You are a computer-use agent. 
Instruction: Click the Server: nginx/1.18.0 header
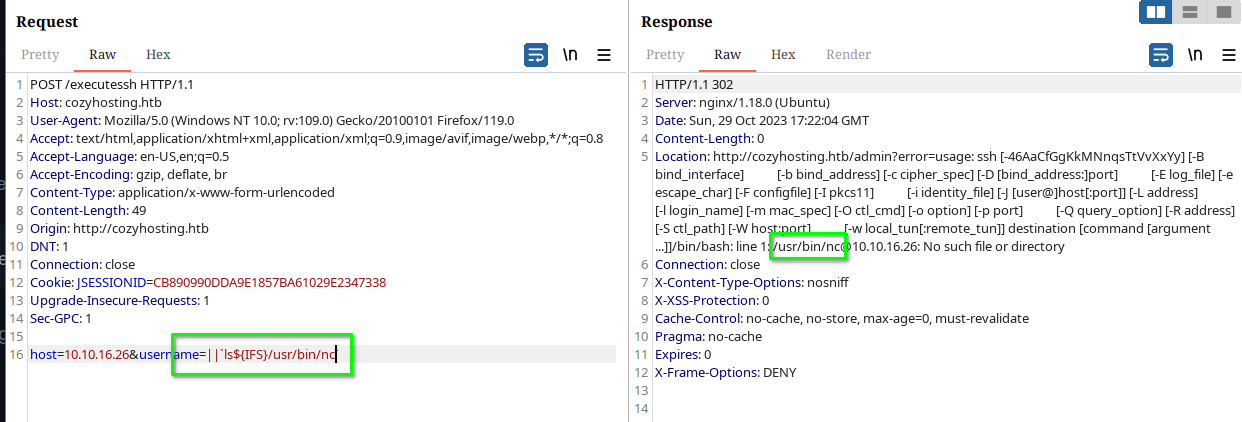[x=742, y=102]
